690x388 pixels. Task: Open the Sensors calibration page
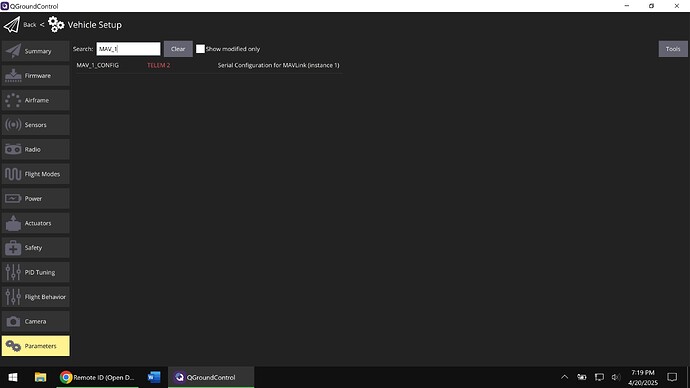point(36,125)
